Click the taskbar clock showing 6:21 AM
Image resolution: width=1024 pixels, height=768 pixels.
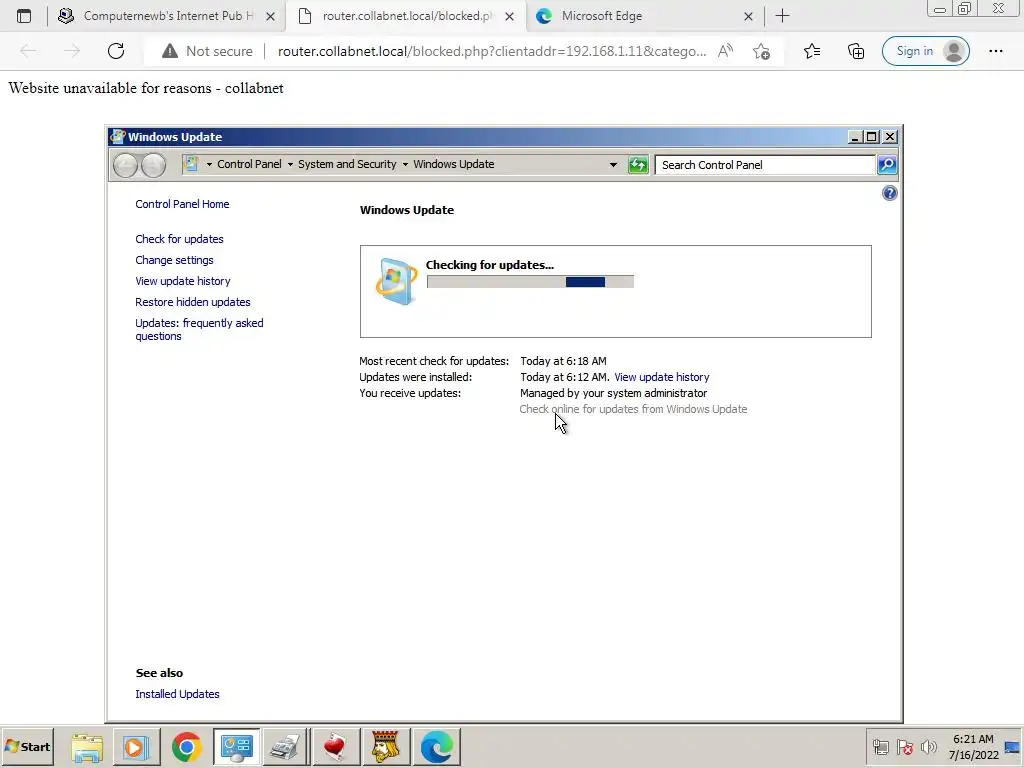tap(973, 747)
